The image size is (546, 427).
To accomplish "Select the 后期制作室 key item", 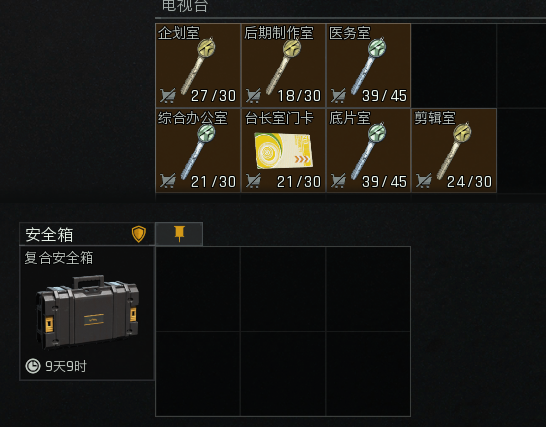I will [x=283, y=65].
